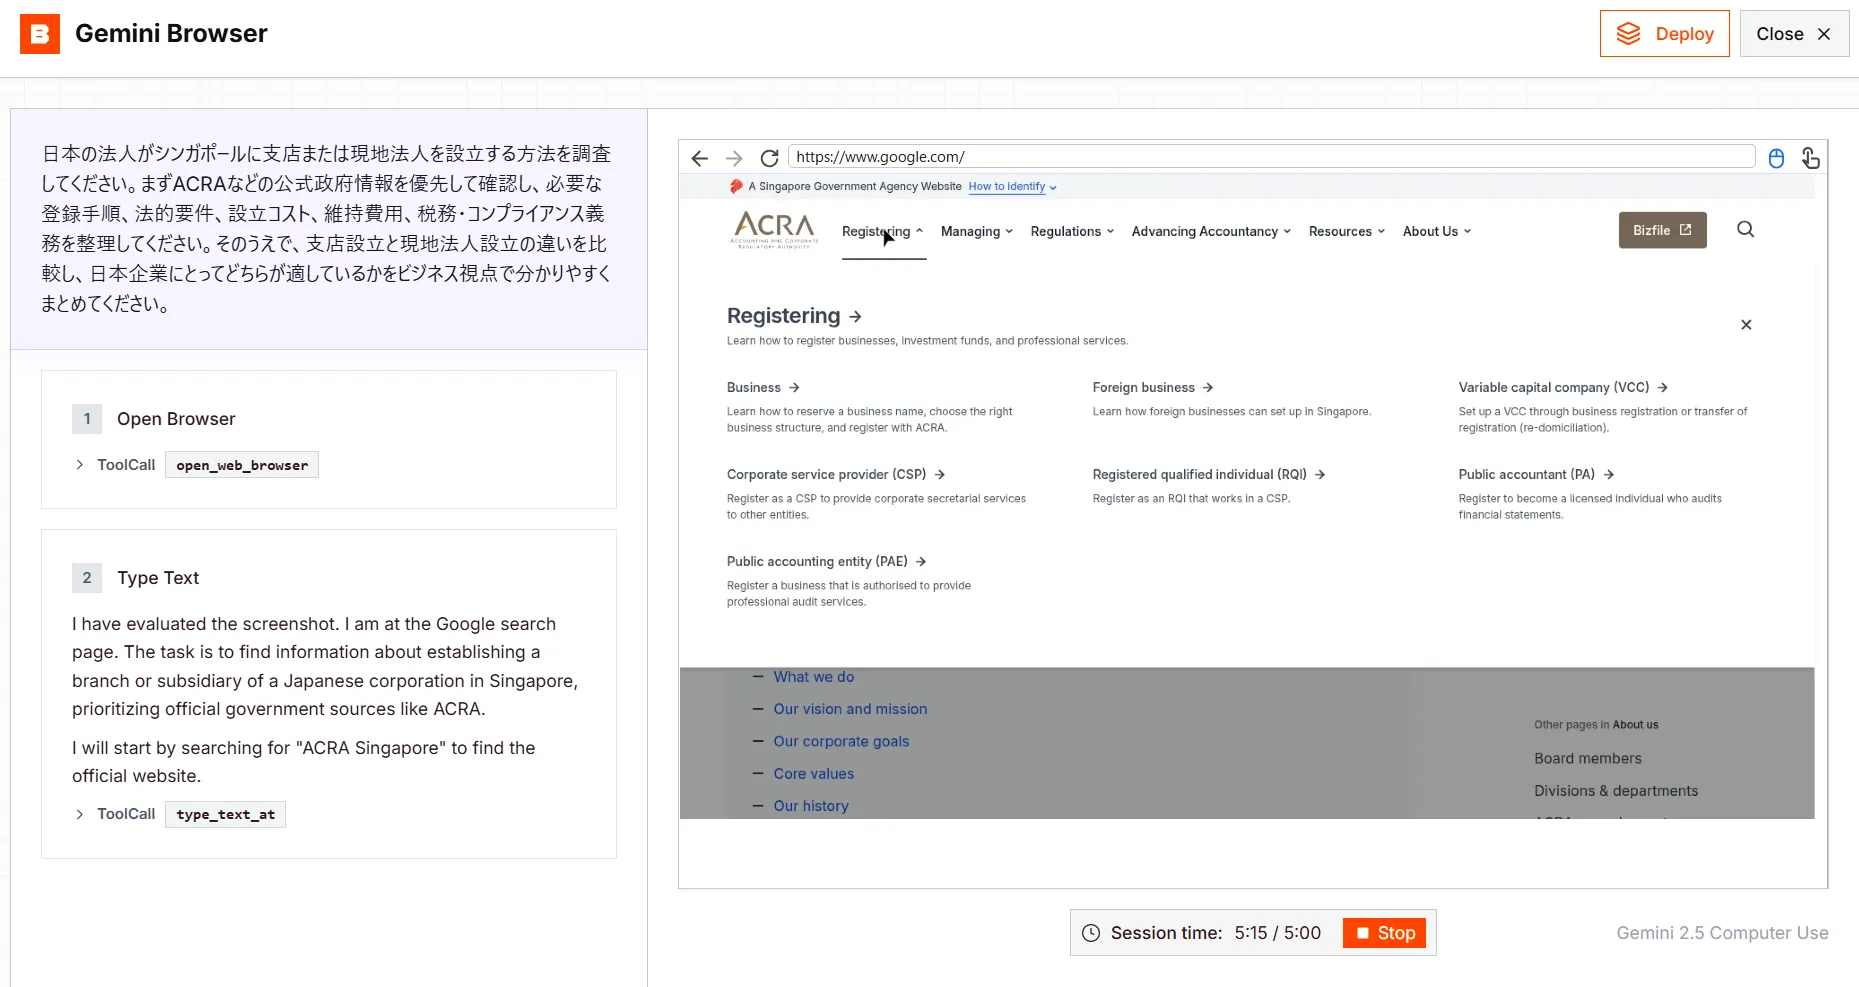Click the Close button in the header

click(x=1794, y=34)
